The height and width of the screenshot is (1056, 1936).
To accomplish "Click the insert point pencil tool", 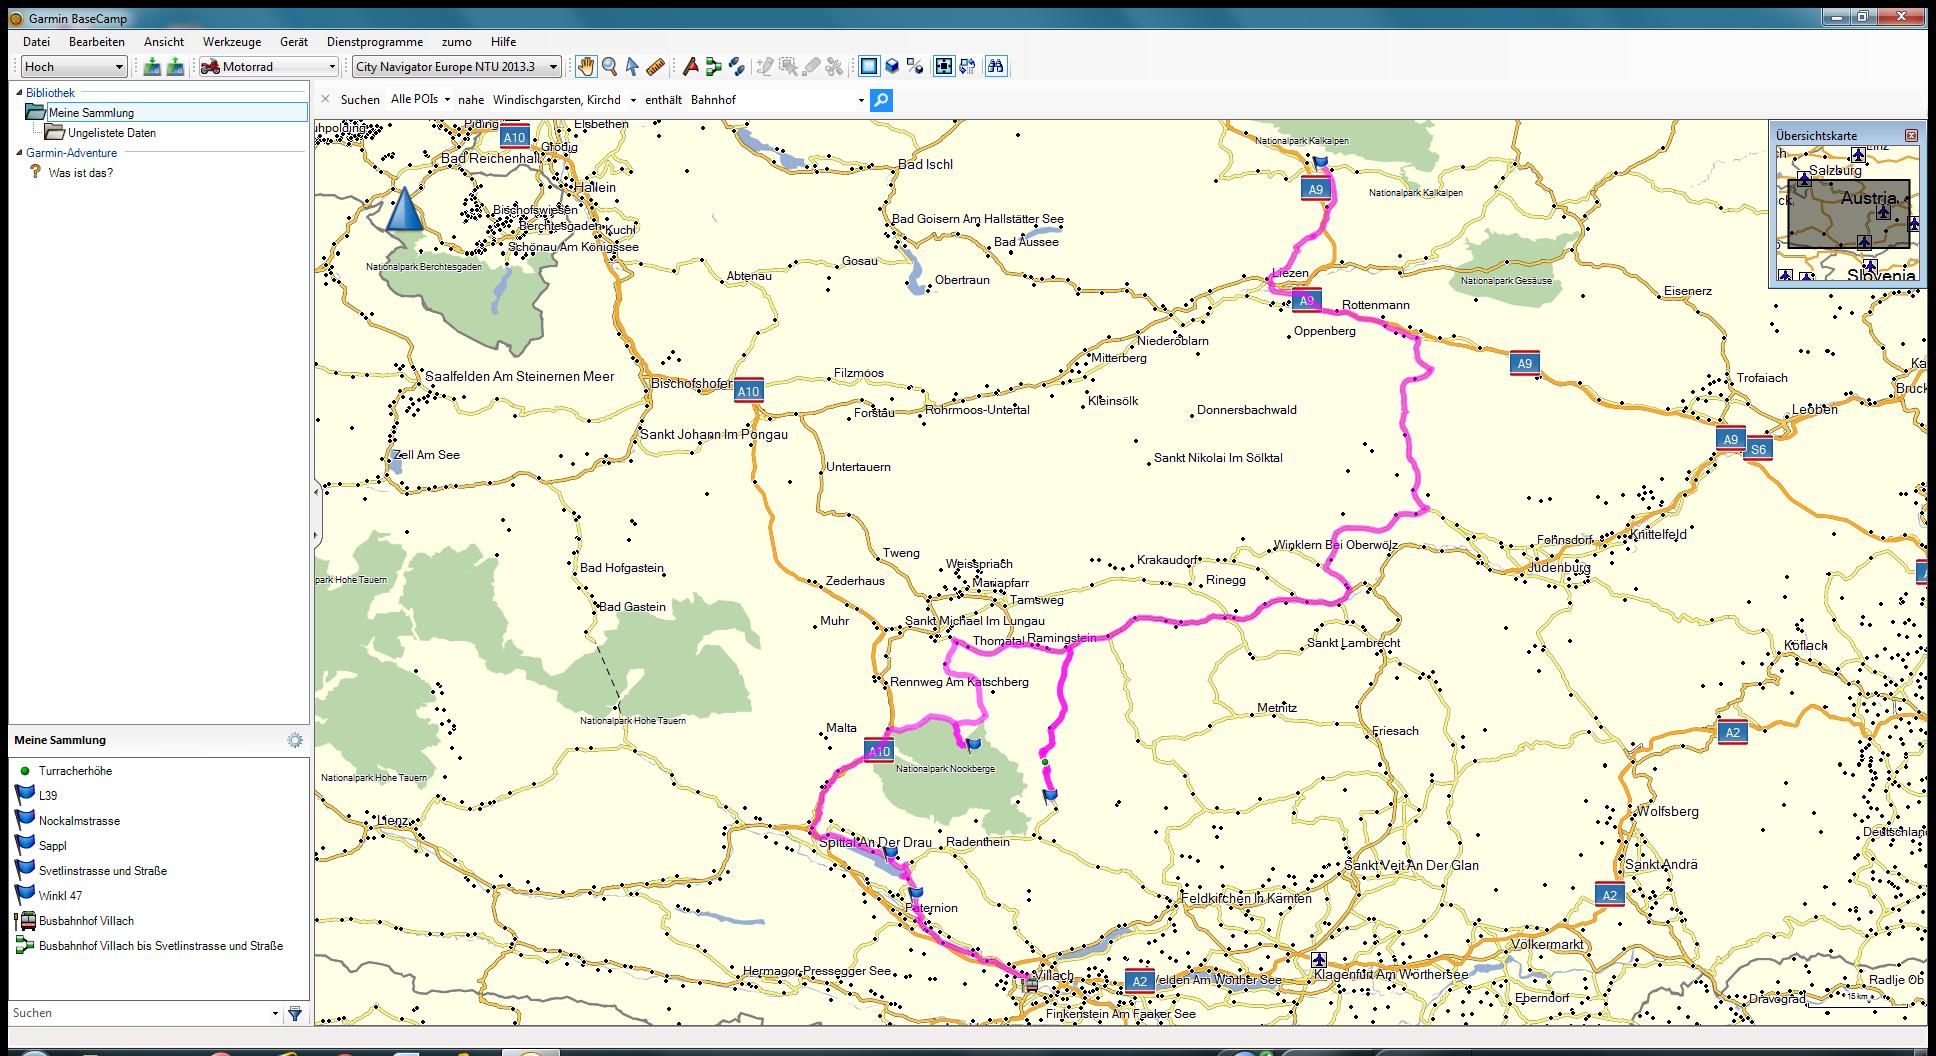I will pyautogui.click(x=765, y=67).
